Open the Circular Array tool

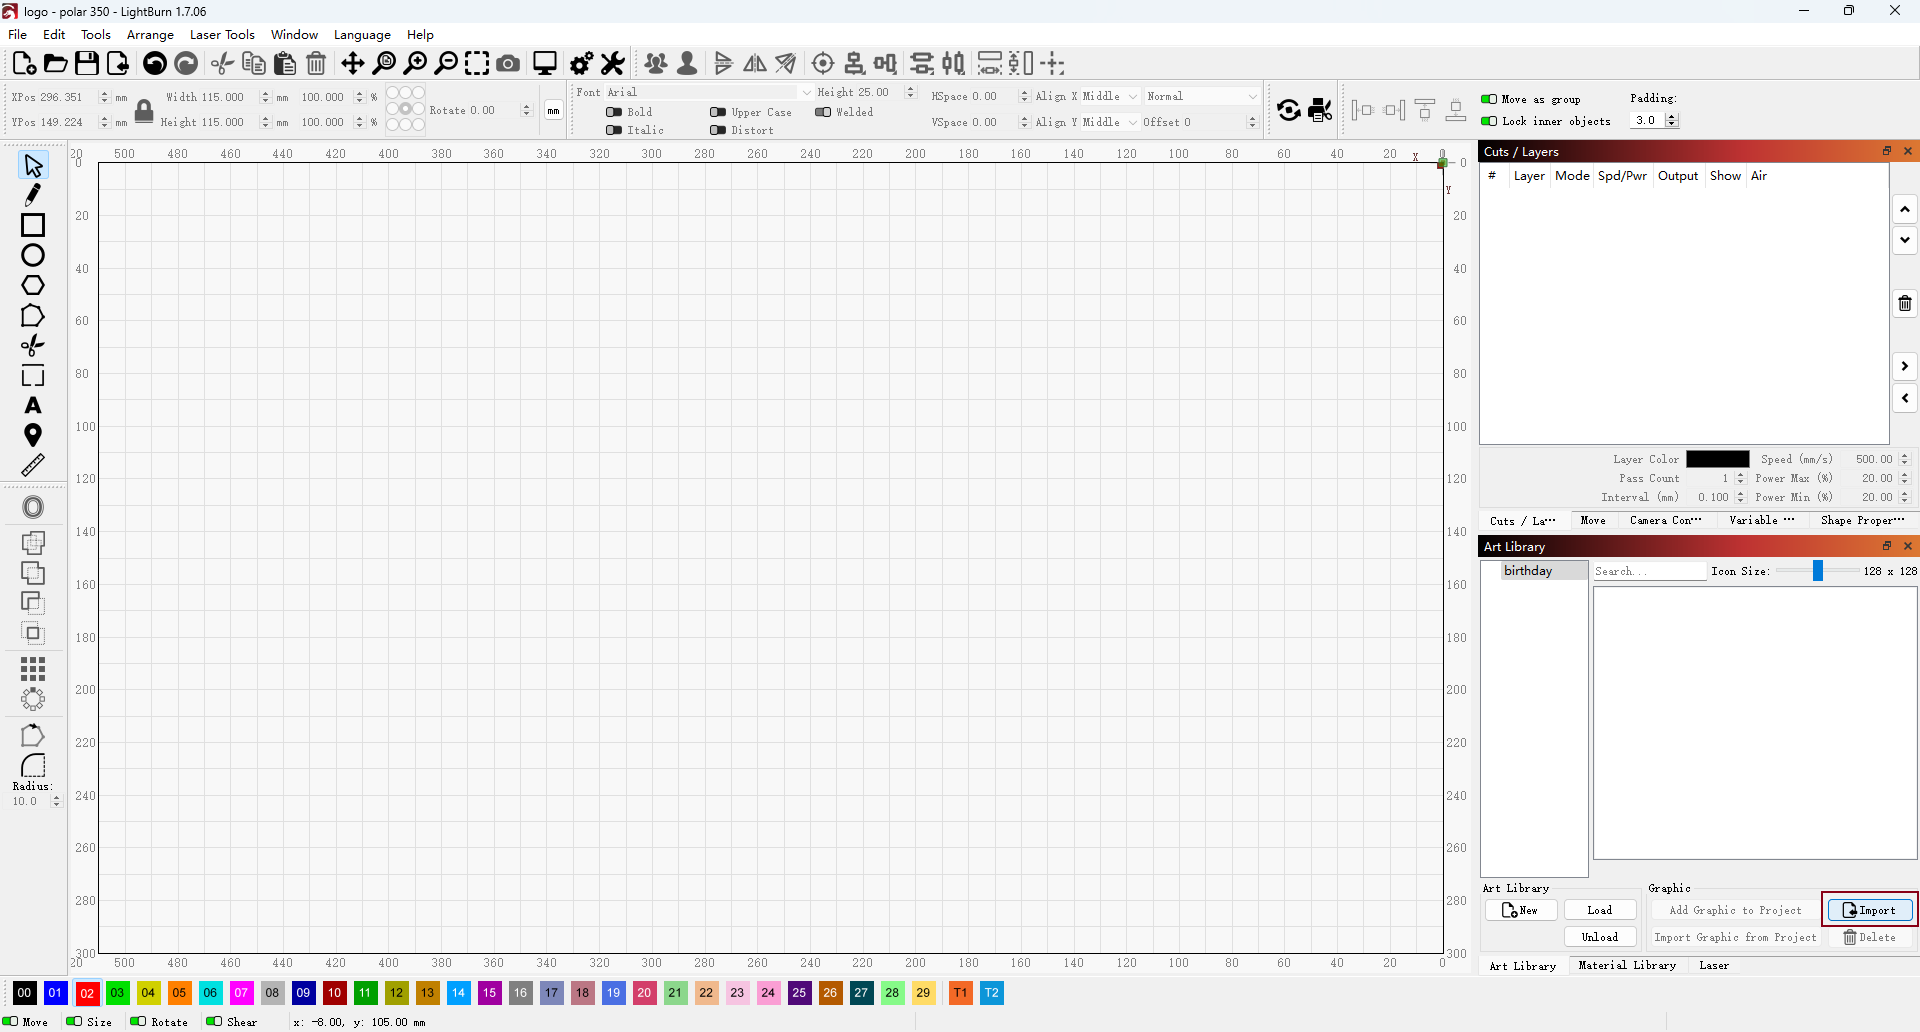(33, 699)
